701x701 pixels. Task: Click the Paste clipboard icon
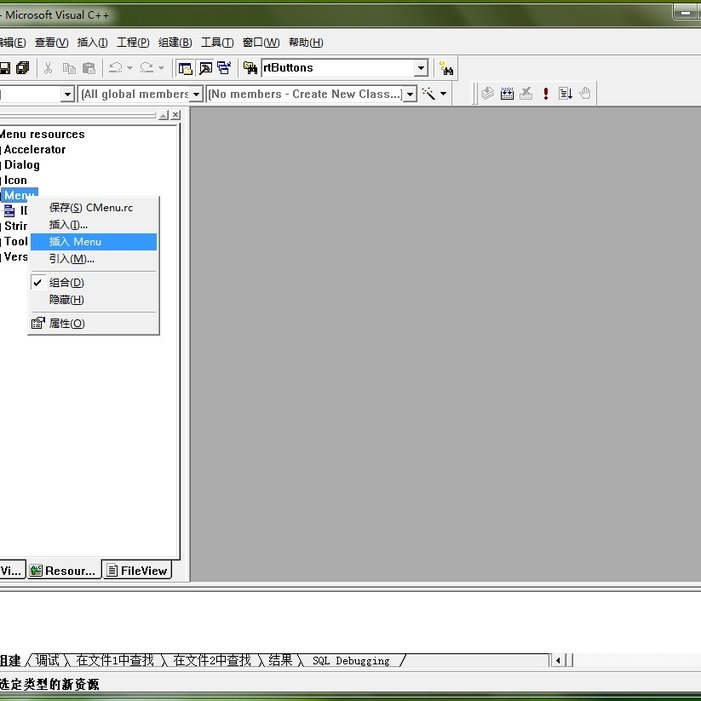89,68
